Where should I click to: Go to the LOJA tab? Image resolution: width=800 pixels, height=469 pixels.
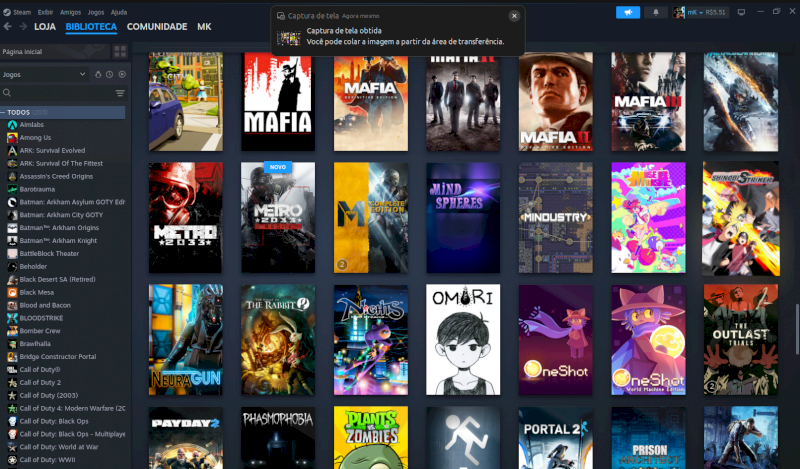(45, 27)
